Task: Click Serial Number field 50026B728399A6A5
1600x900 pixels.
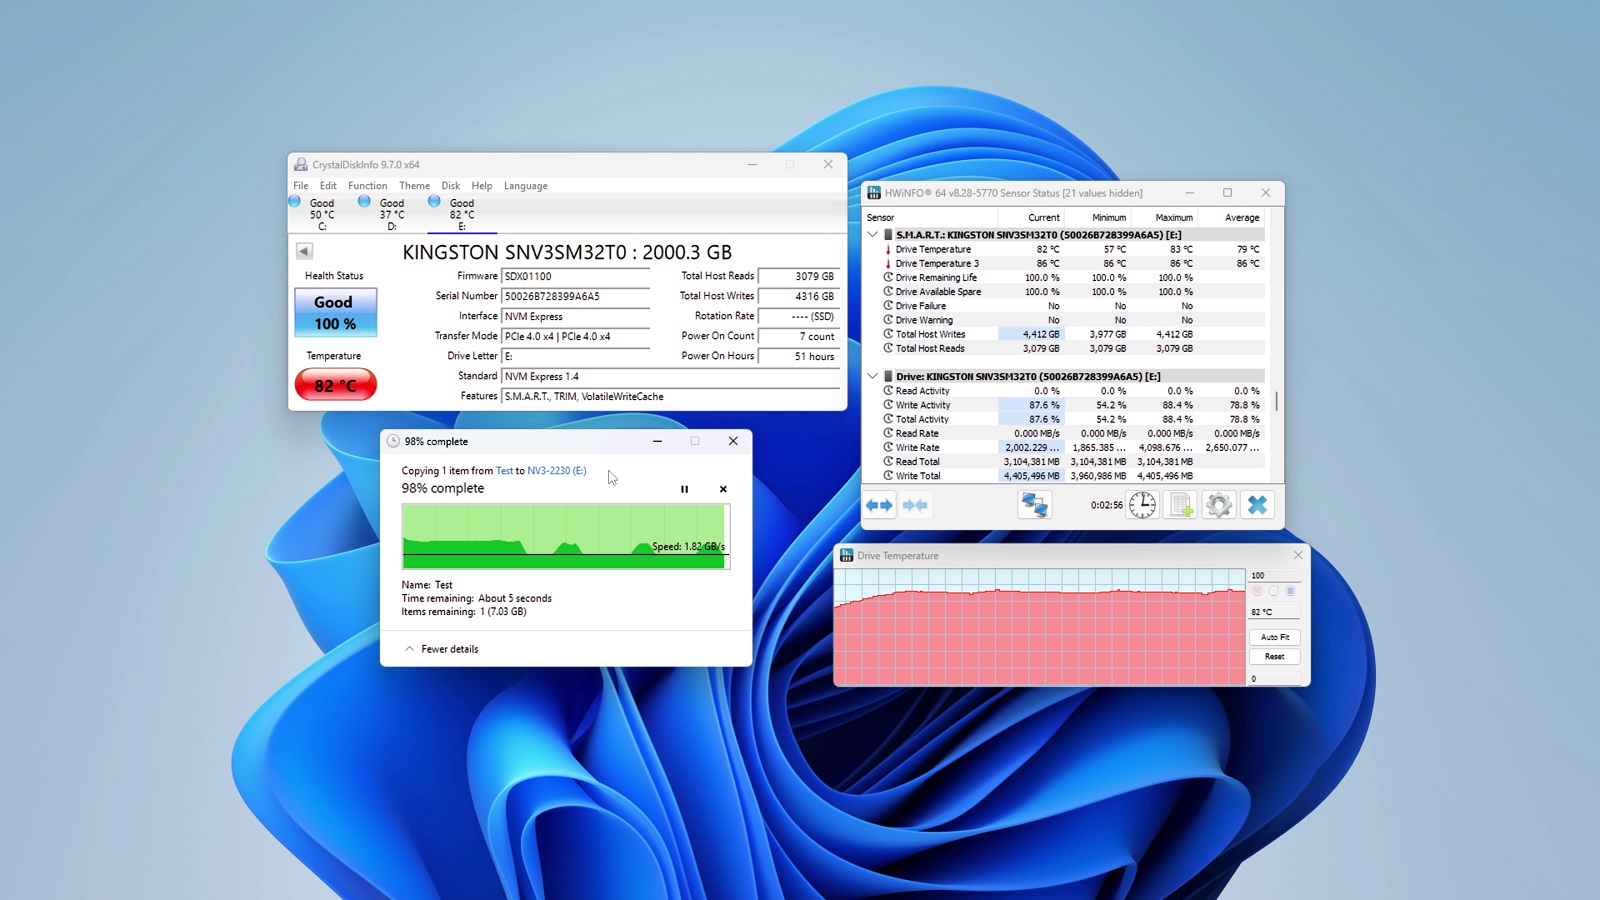Action: click(x=575, y=296)
